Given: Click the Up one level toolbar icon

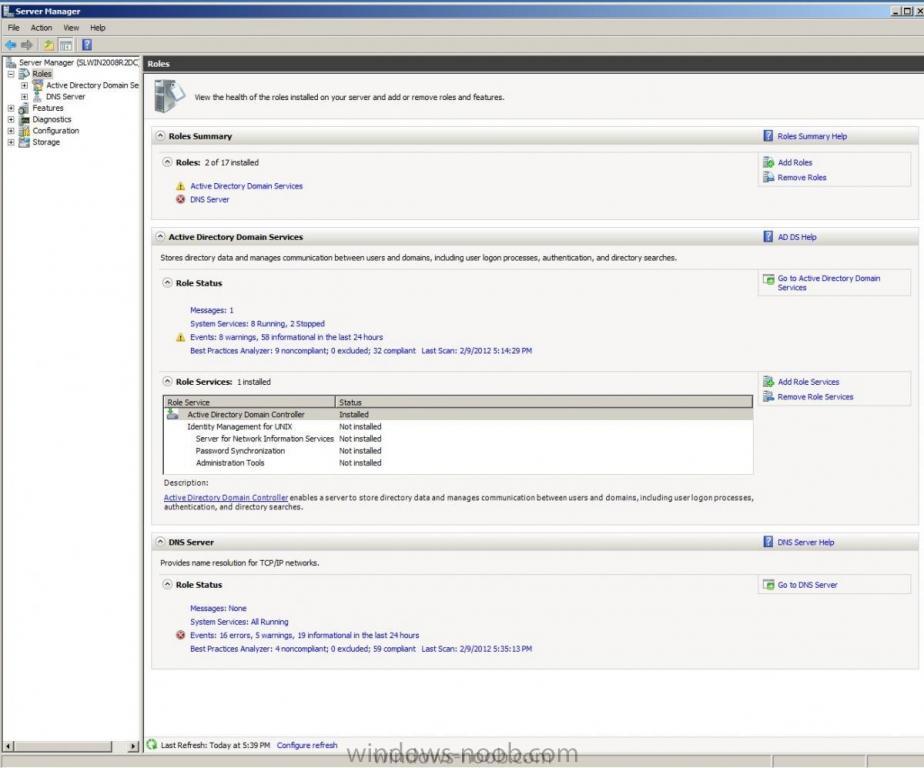Looking at the screenshot, I should click(x=49, y=45).
